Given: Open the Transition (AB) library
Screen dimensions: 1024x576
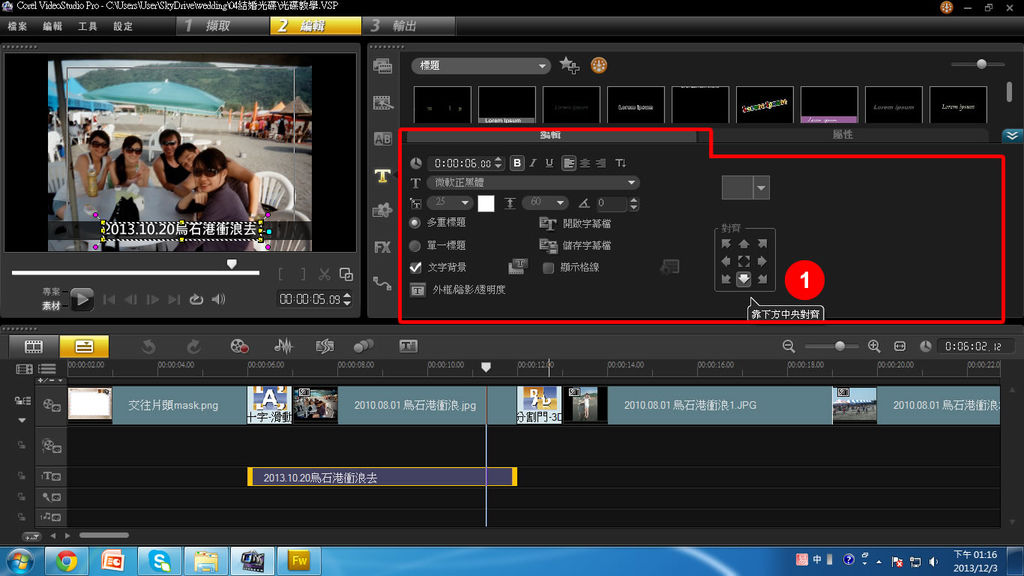Looking at the screenshot, I should coord(383,139).
